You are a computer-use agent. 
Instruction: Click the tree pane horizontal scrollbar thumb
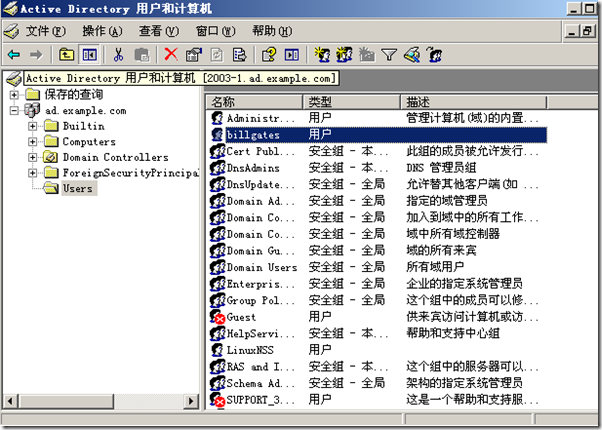point(66,402)
